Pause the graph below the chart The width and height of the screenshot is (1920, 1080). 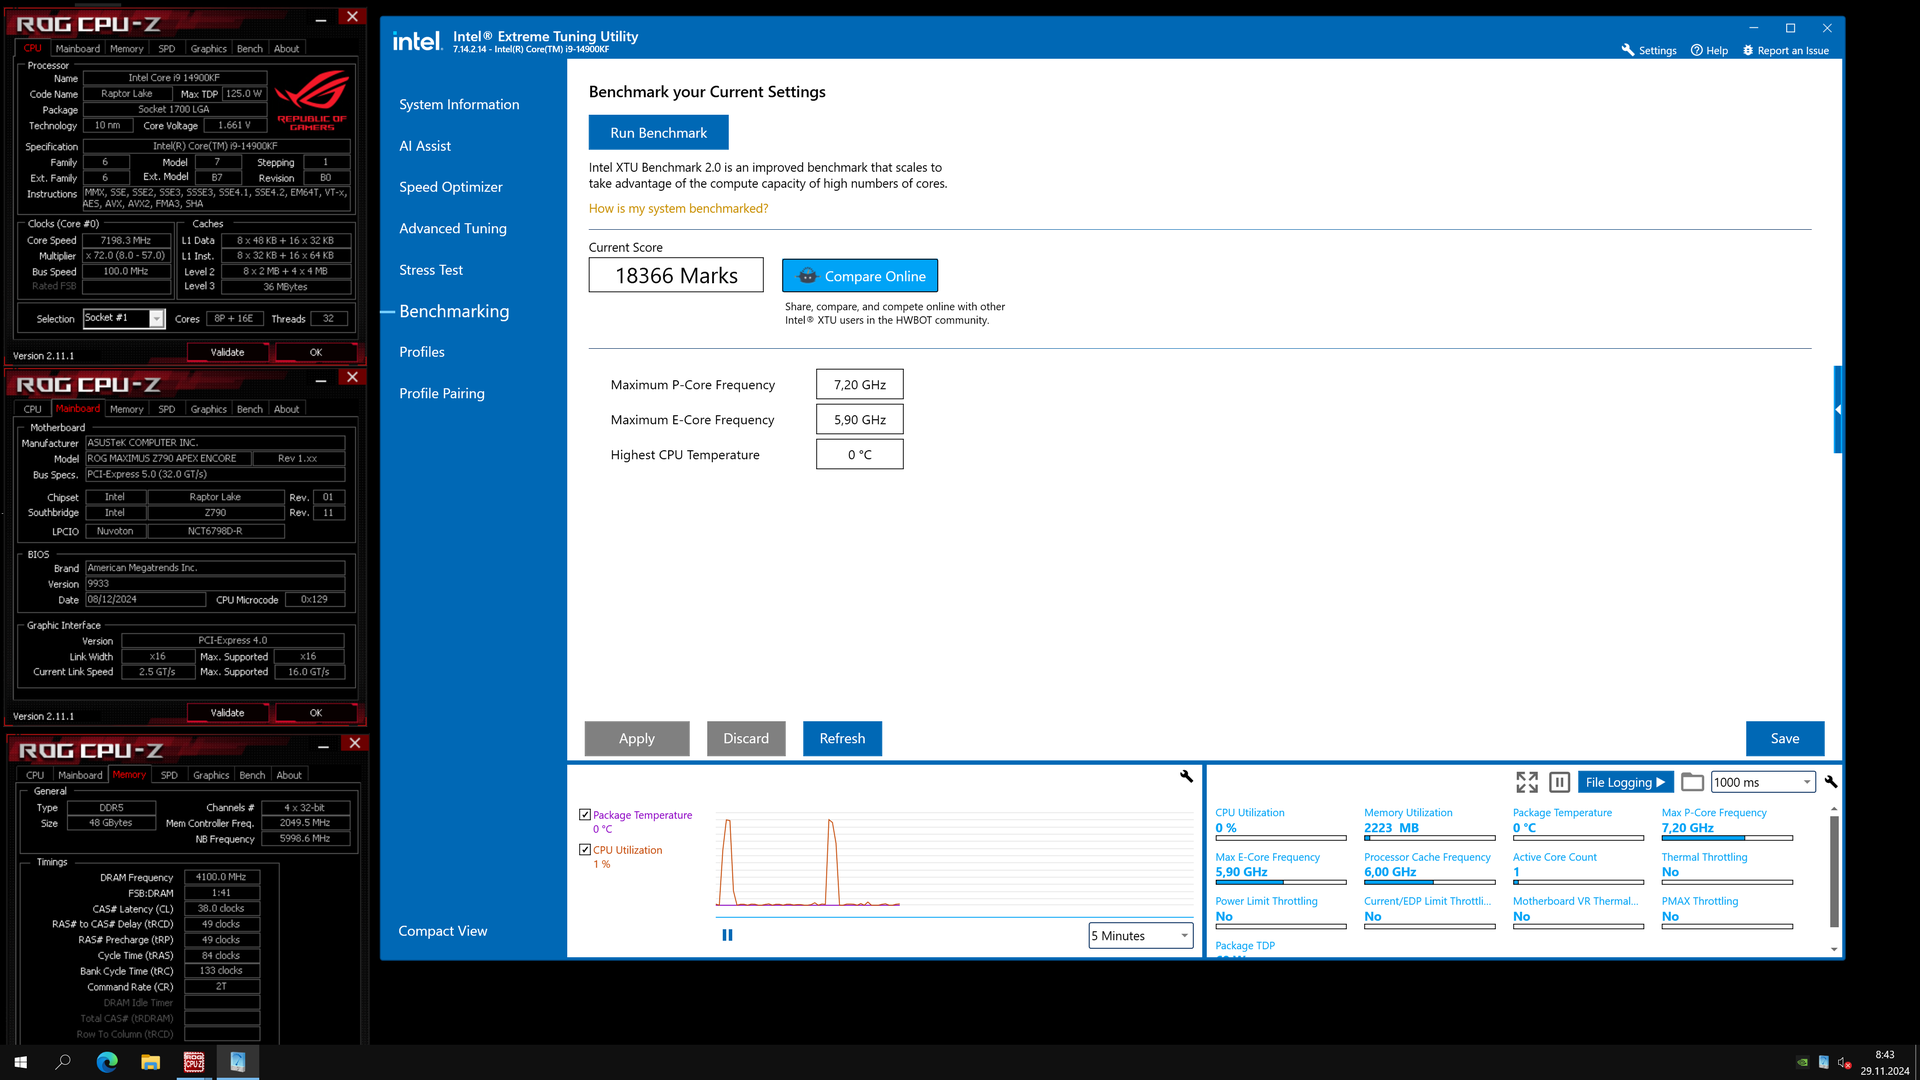tap(727, 935)
